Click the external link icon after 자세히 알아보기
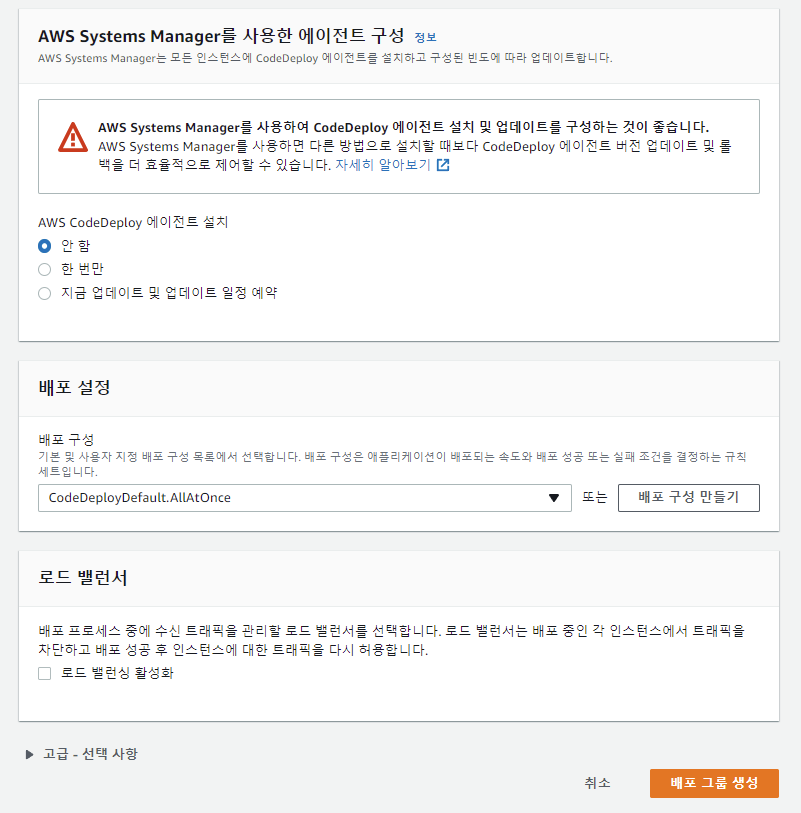 click(443, 165)
